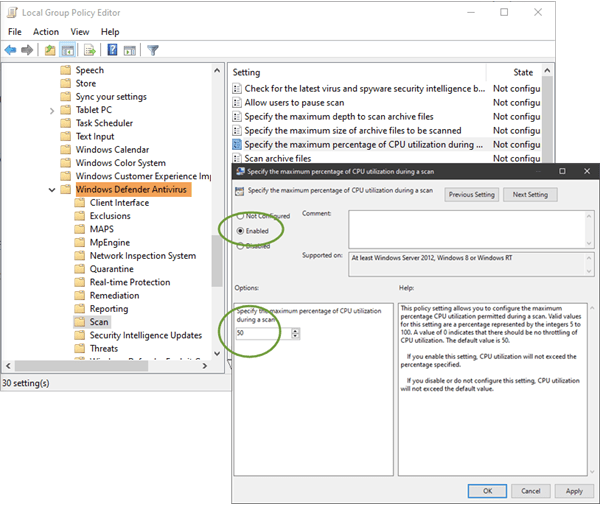Select Task Scheduler tree item
The image size is (601, 507).
pos(104,123)
